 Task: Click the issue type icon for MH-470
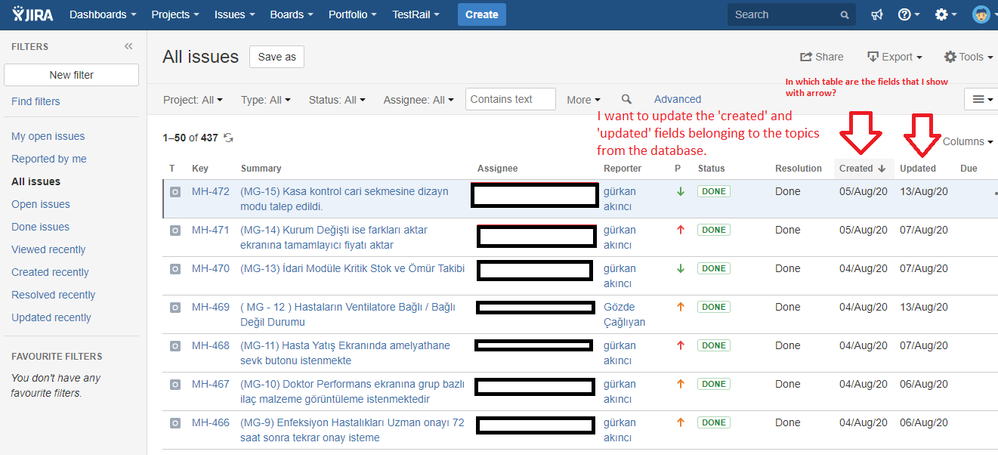tap(175, 269)
